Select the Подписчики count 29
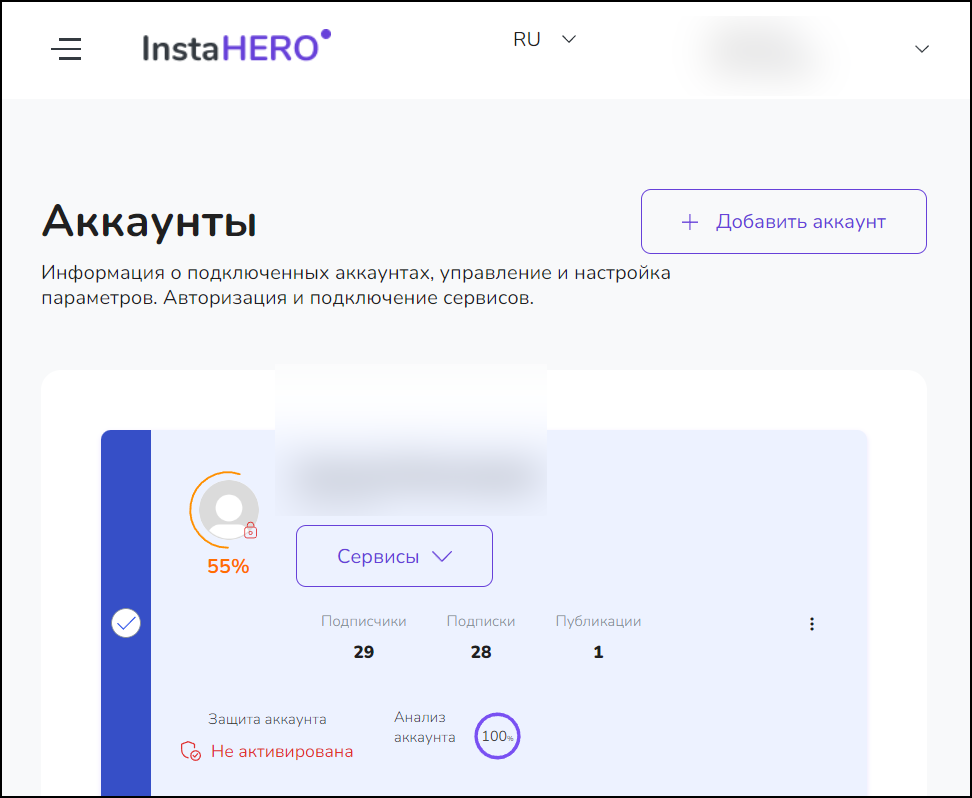The width and height of the screenshot is (972, 798). click(x=364, y=652)
